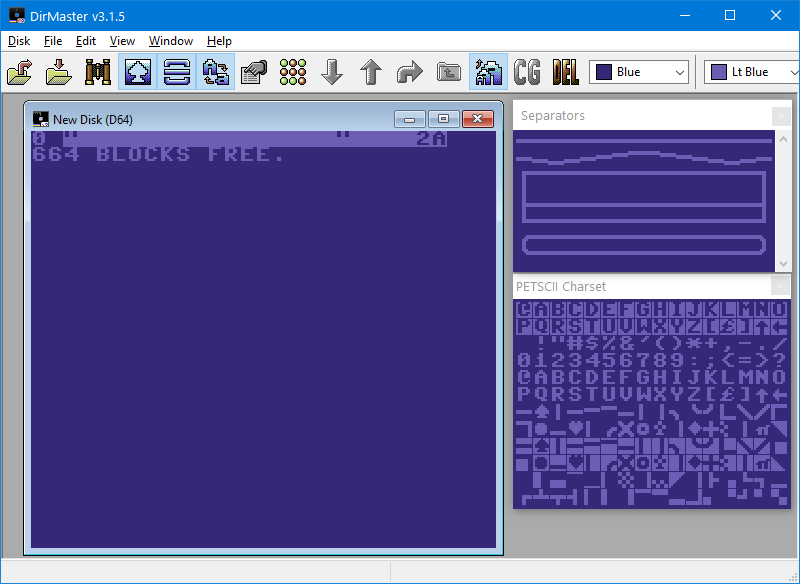The height and width of the screenshot is (584, 800).
Task: Click the CG toolbar icon
Action: coord(527,72)
